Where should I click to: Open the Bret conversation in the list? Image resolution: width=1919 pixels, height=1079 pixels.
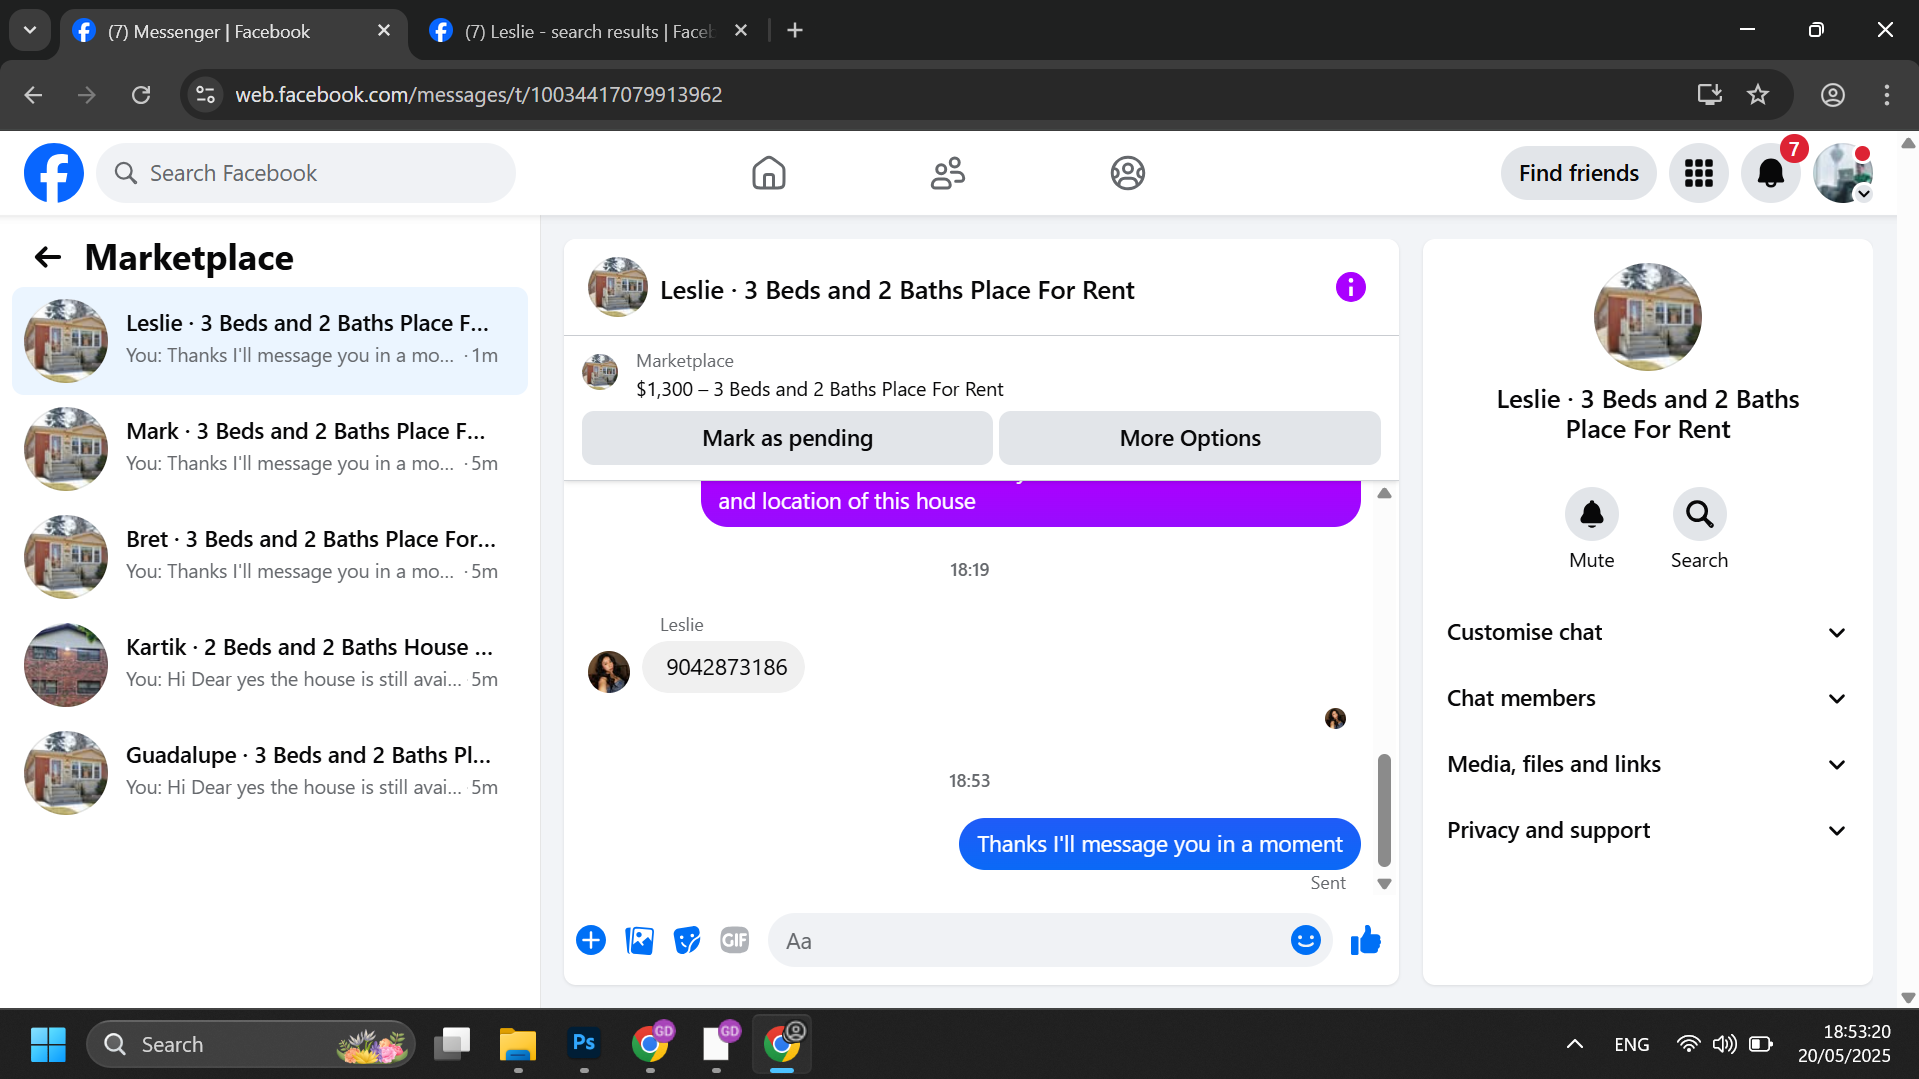[x=270, y=556]
